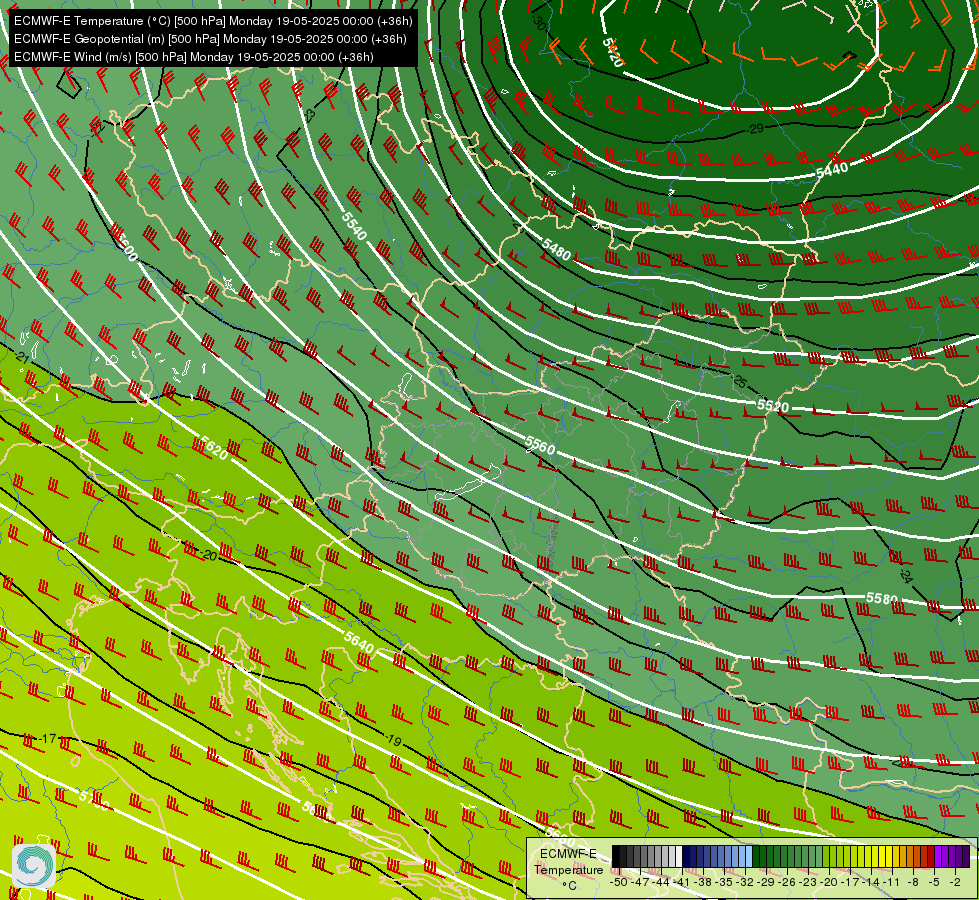Screen dimensions: 979x900
Task: Click the -23 legend tick label
Action: [809, 882]
